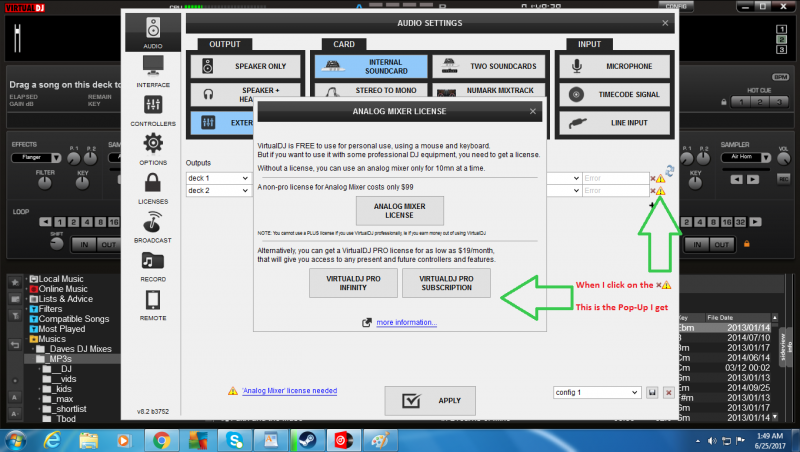Add Timecode Signal input

point(614,94)
